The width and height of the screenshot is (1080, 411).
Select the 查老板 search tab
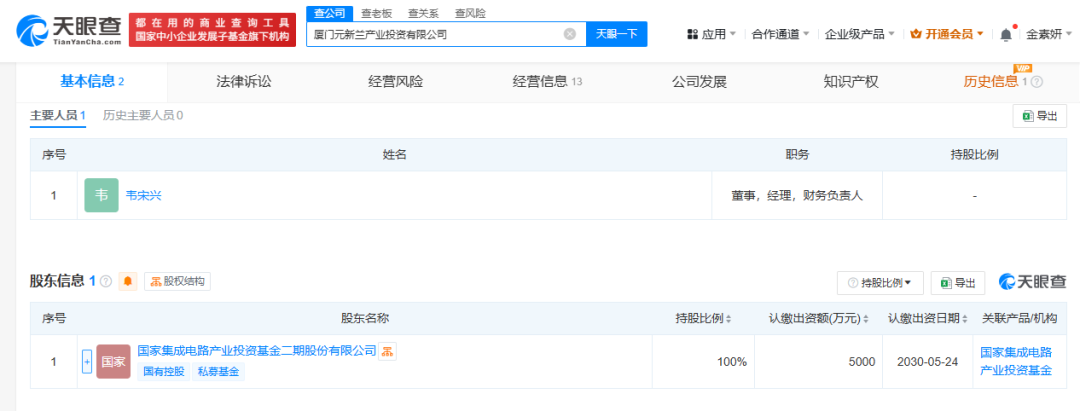point(376,13)
